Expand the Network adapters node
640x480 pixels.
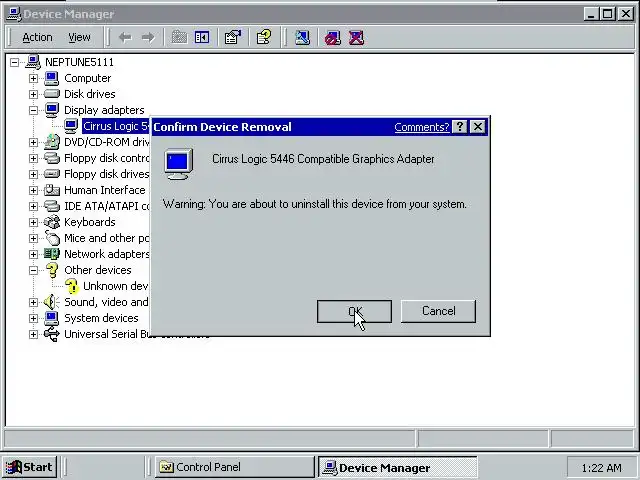click(x=33, y=254)
